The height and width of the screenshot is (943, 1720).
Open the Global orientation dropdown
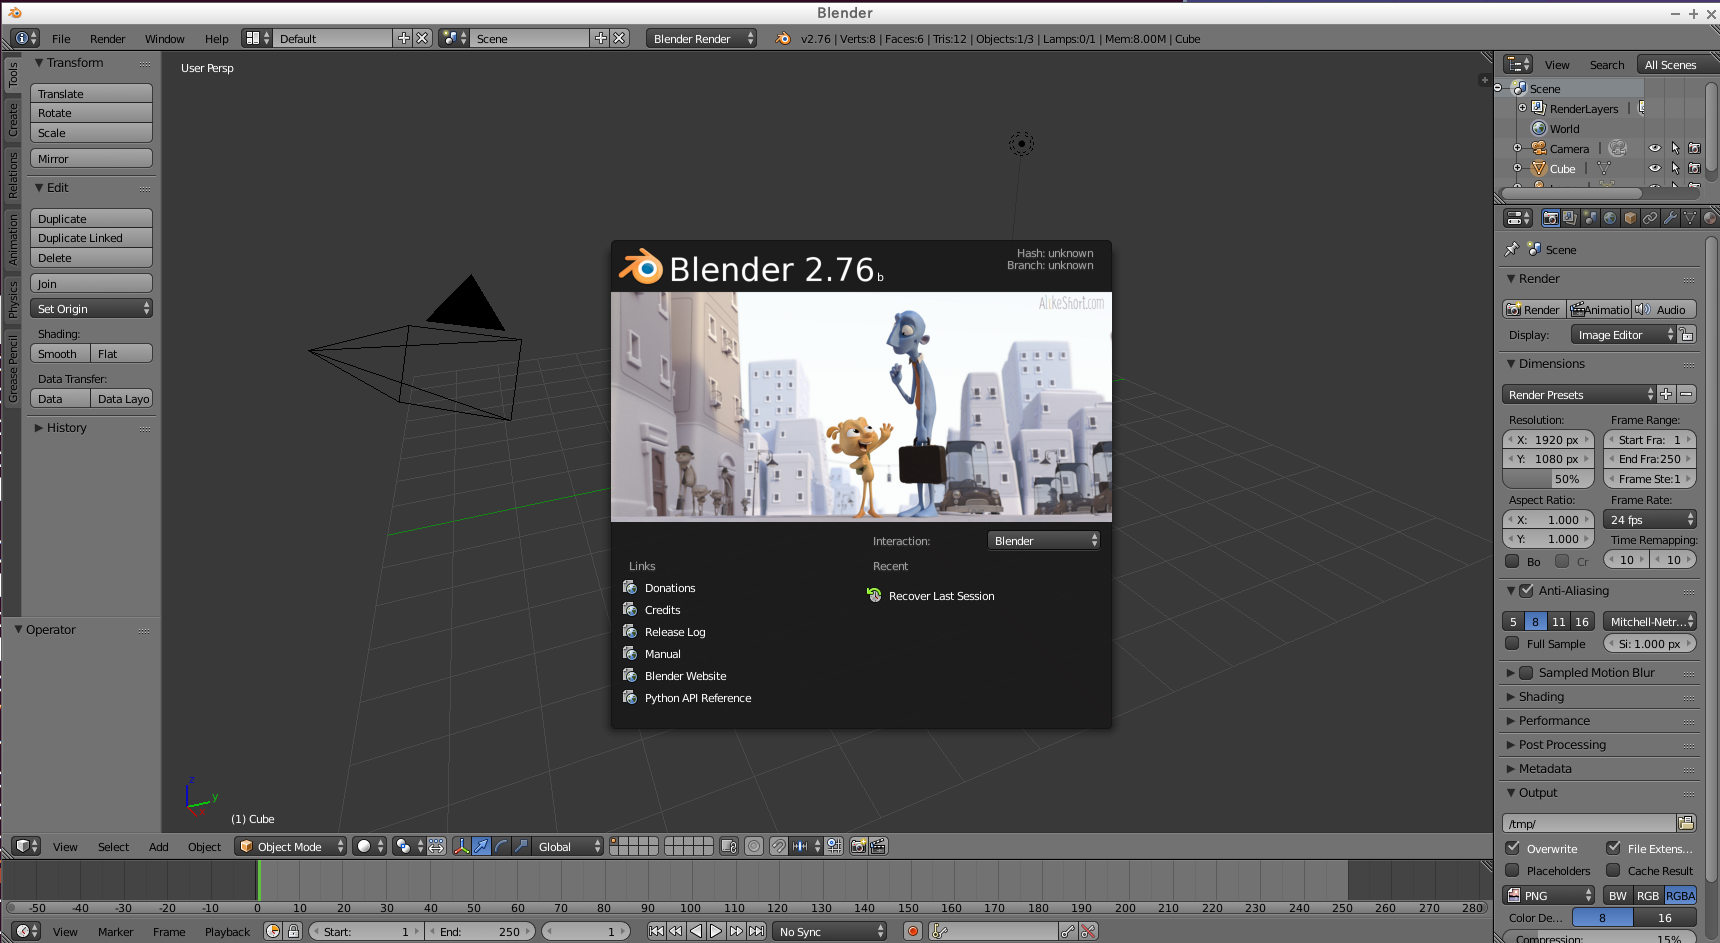(x=568, y=846)
